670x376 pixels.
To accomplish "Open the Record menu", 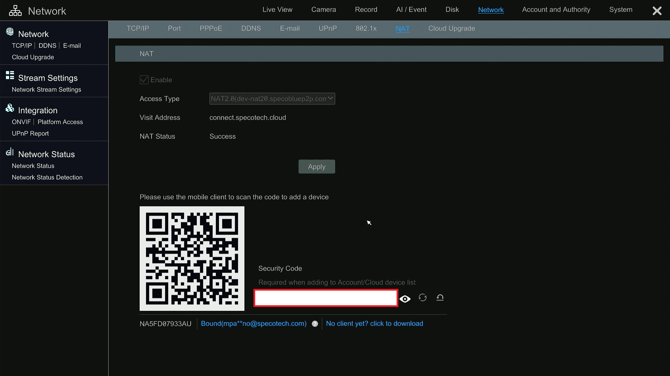I will (366, 9).
